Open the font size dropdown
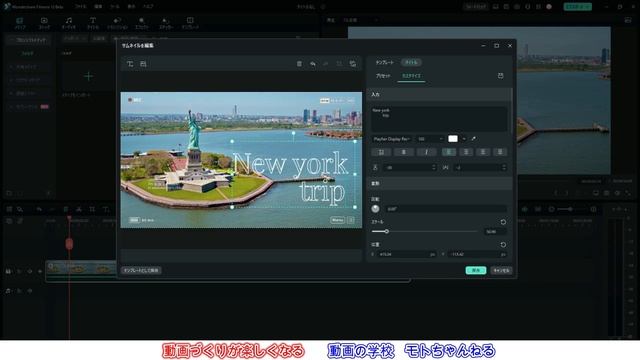This screenshot has width=640, height=360. (430, 139)
